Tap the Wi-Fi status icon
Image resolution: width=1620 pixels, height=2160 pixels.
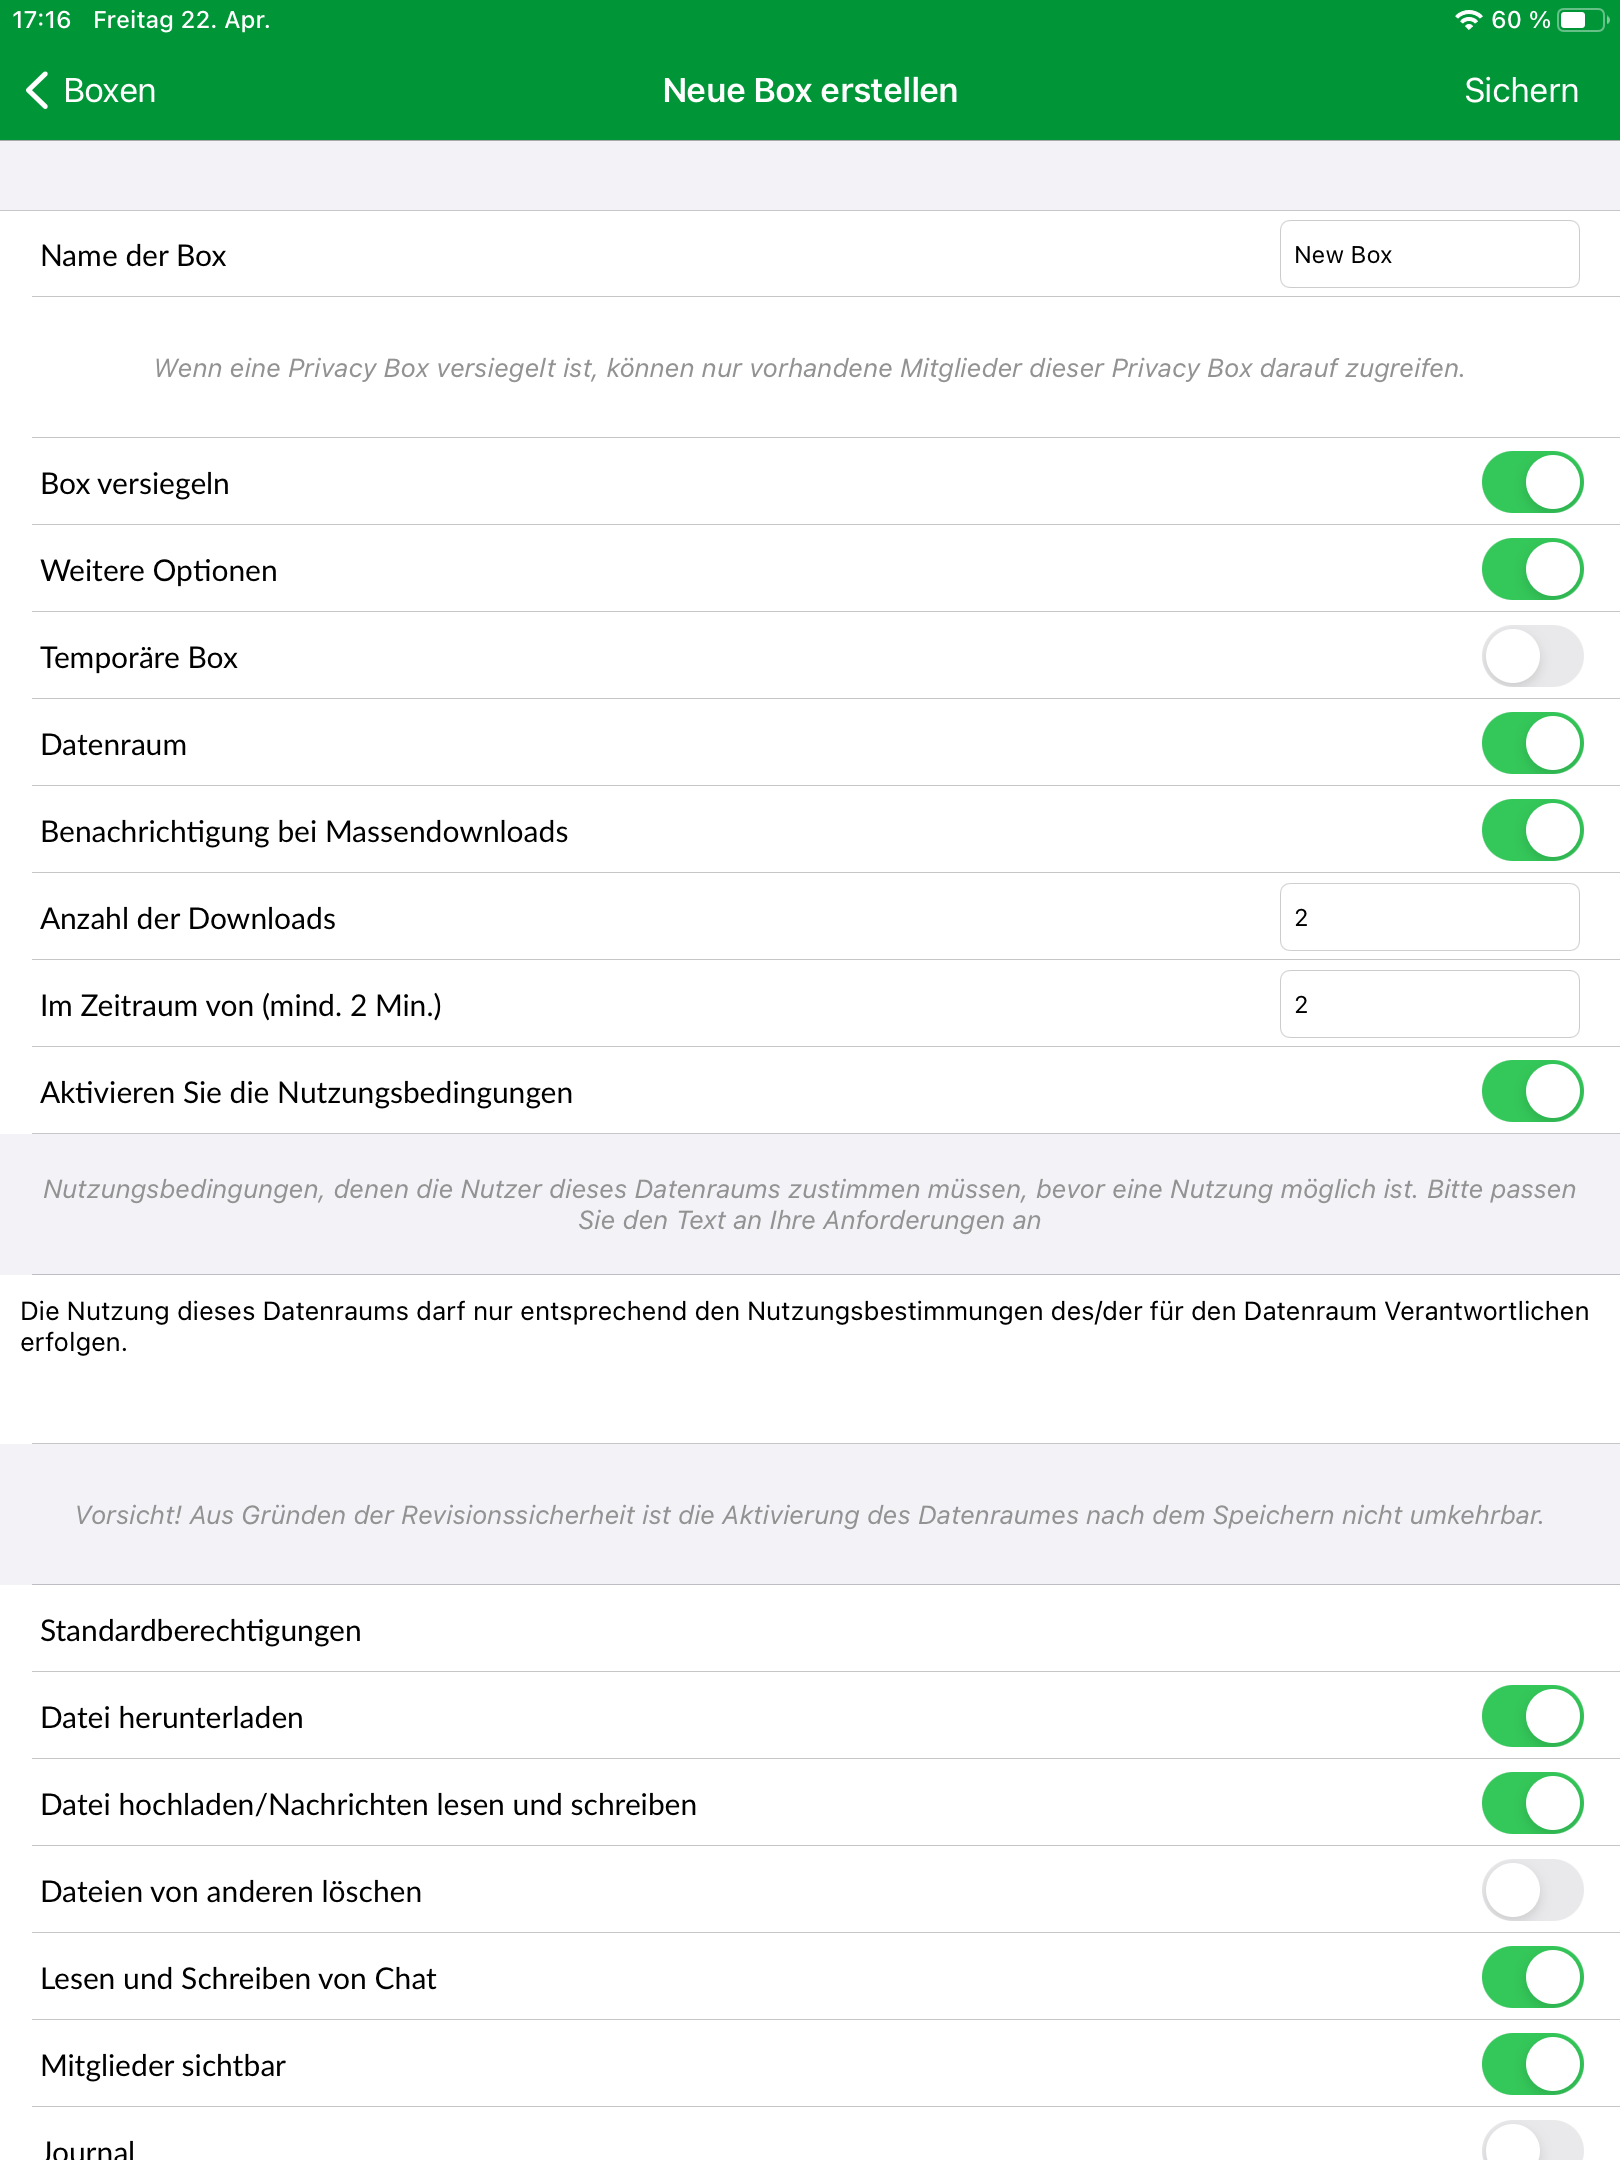coord(1468,20)
